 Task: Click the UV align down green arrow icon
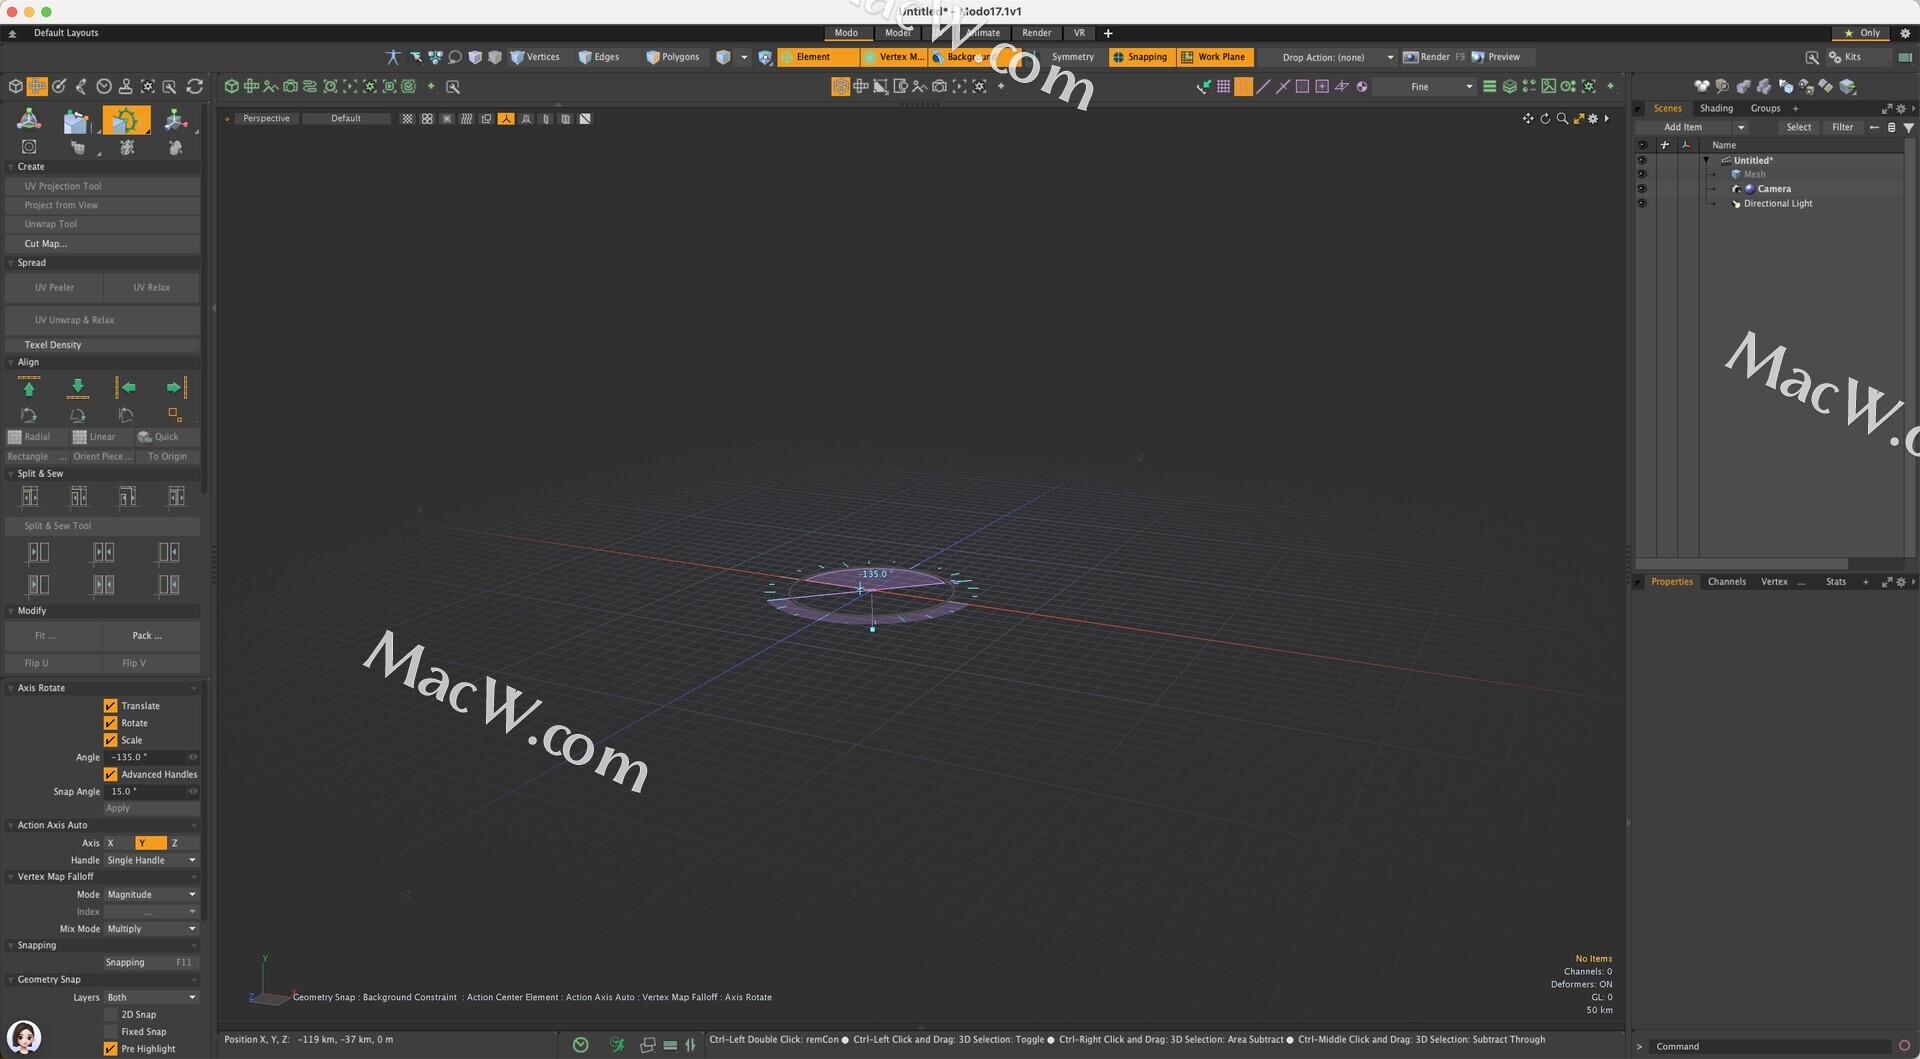(x=78, y=387)
